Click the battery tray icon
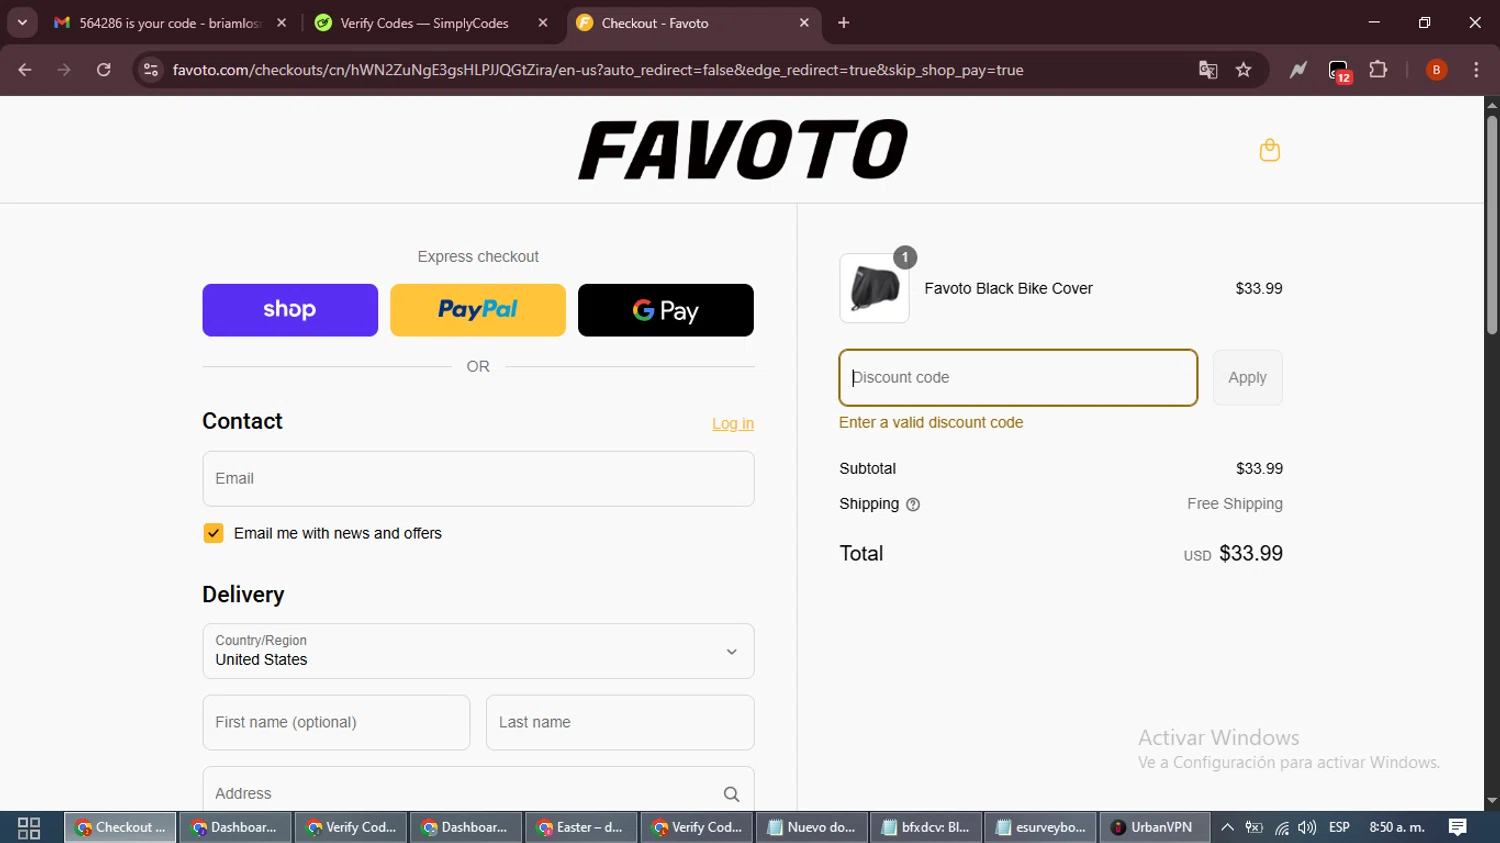 click(1254, 828)
